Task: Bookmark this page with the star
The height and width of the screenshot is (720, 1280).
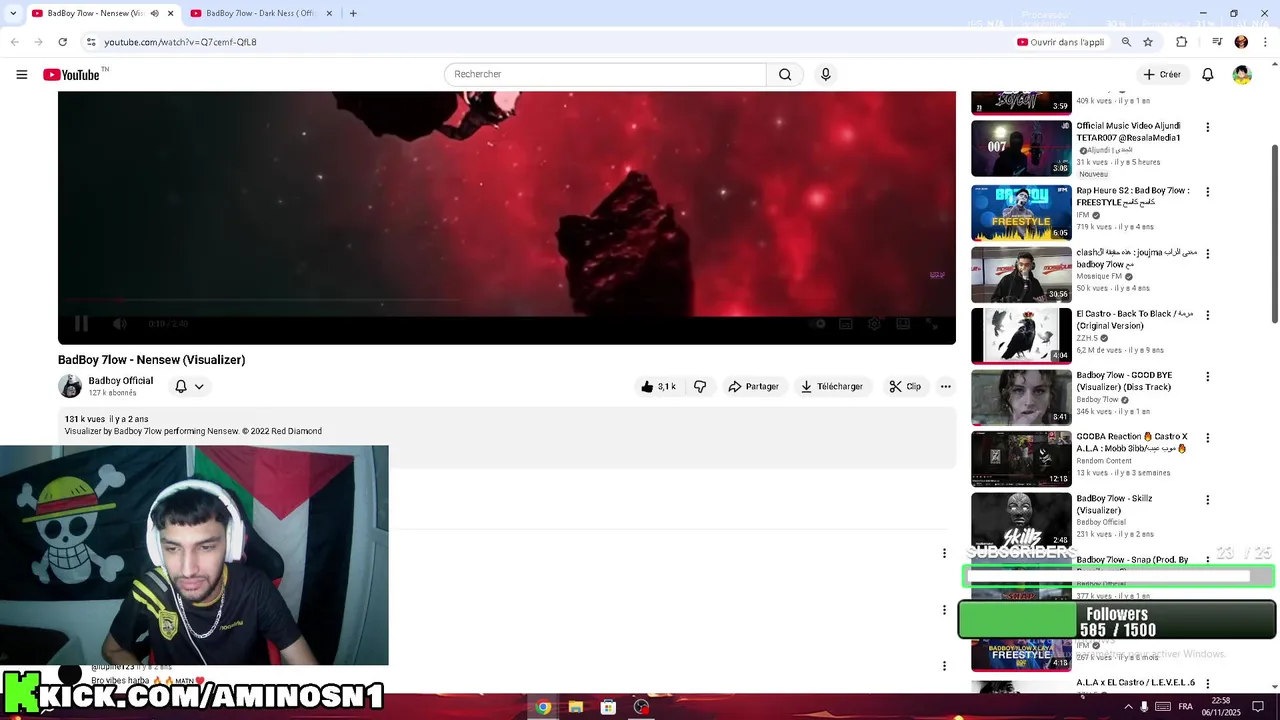Action: coord(1148,42)
